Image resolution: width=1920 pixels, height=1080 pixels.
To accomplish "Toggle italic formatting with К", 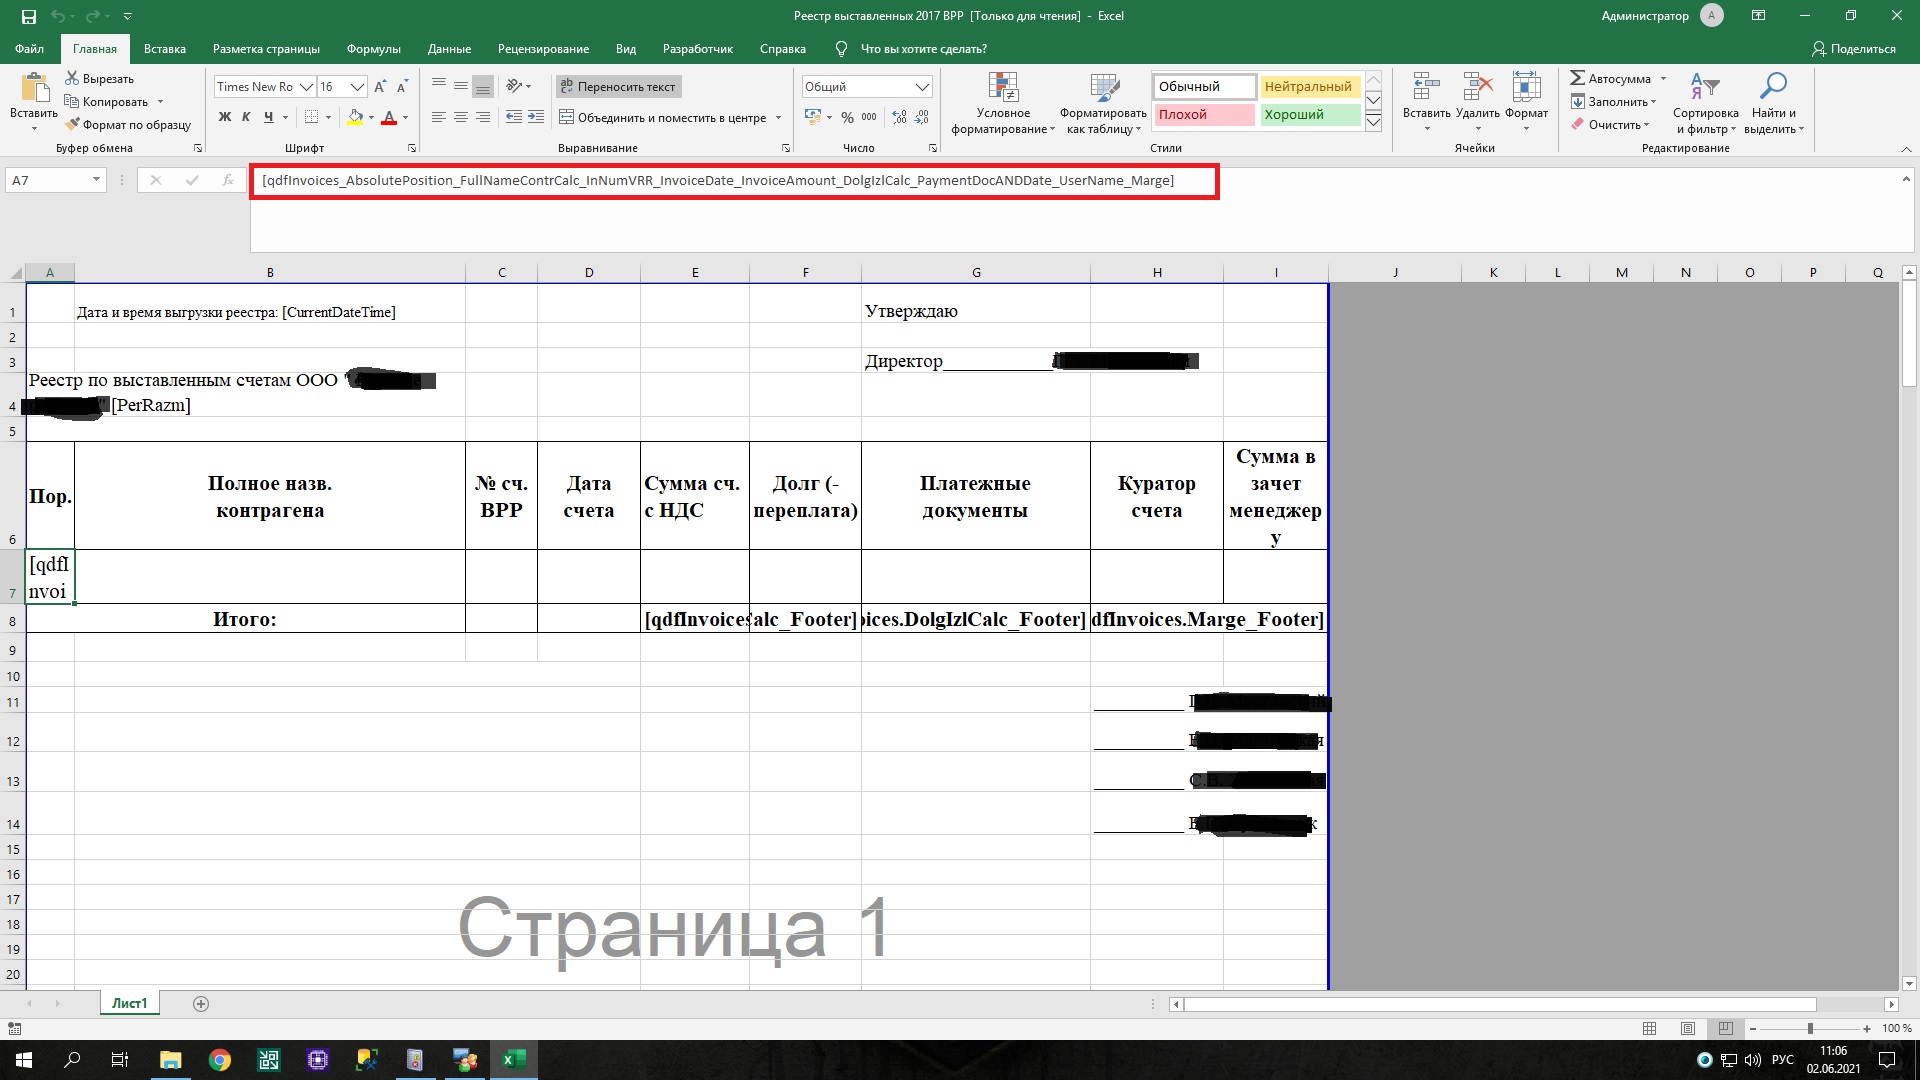I will coord(245,117).
